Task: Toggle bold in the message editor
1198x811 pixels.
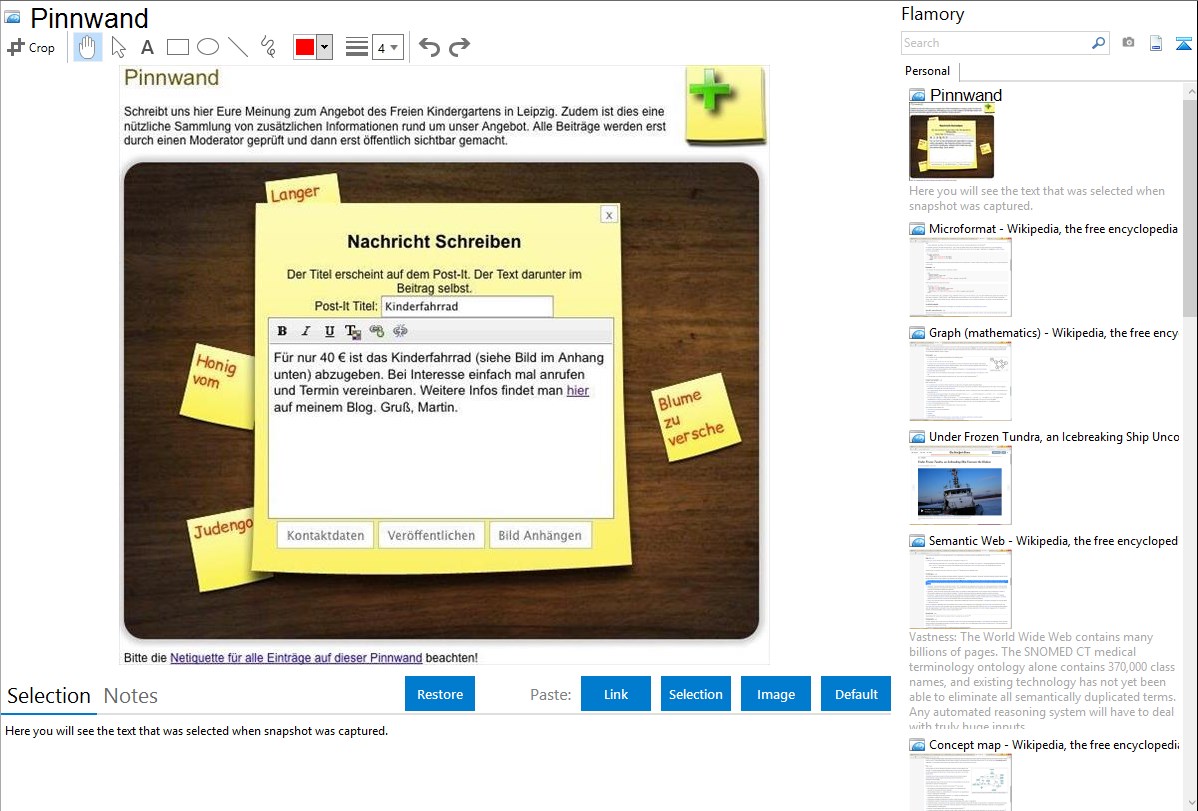Action: coord(282,331)
